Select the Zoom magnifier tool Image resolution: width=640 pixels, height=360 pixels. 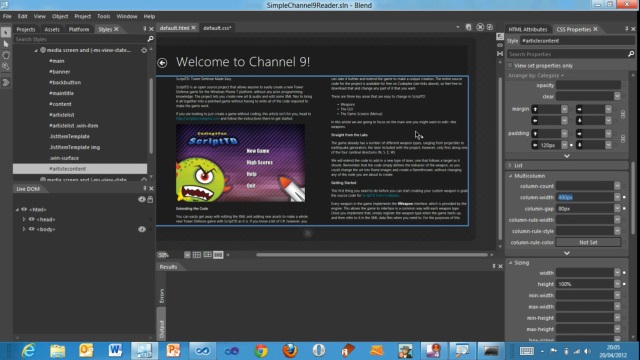[x=6, y=66]
